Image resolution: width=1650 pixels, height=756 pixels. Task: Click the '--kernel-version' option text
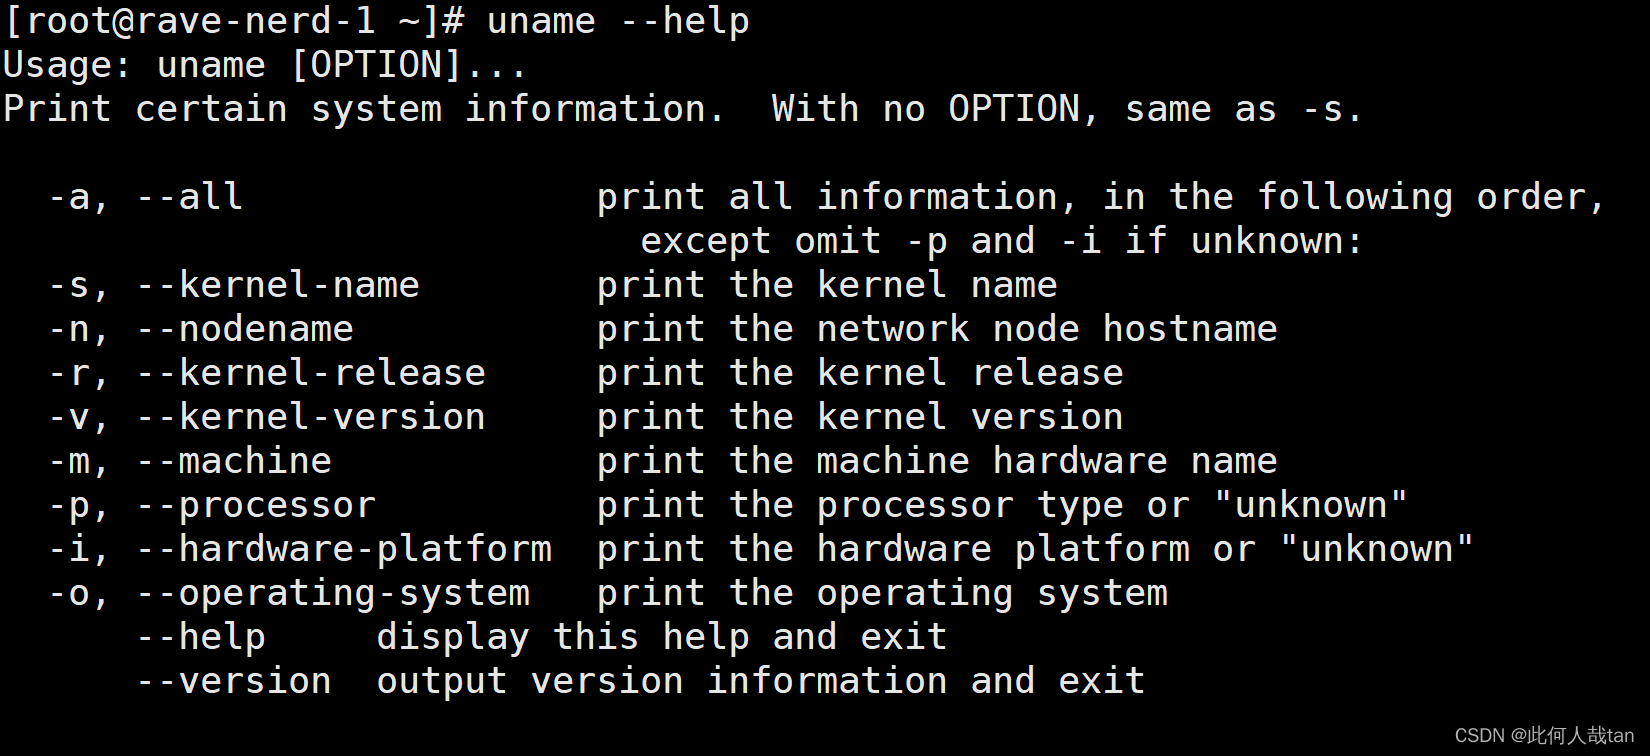click(311, 417)
